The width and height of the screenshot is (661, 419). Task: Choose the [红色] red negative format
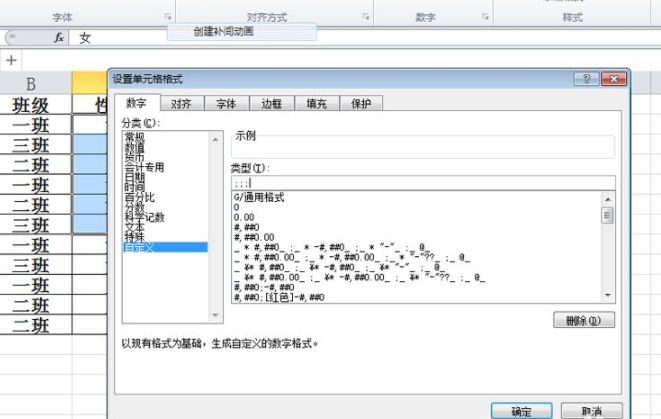(279, 297)
